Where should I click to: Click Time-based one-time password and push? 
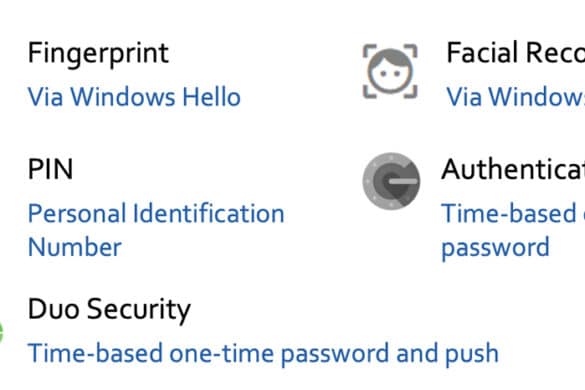263,354
